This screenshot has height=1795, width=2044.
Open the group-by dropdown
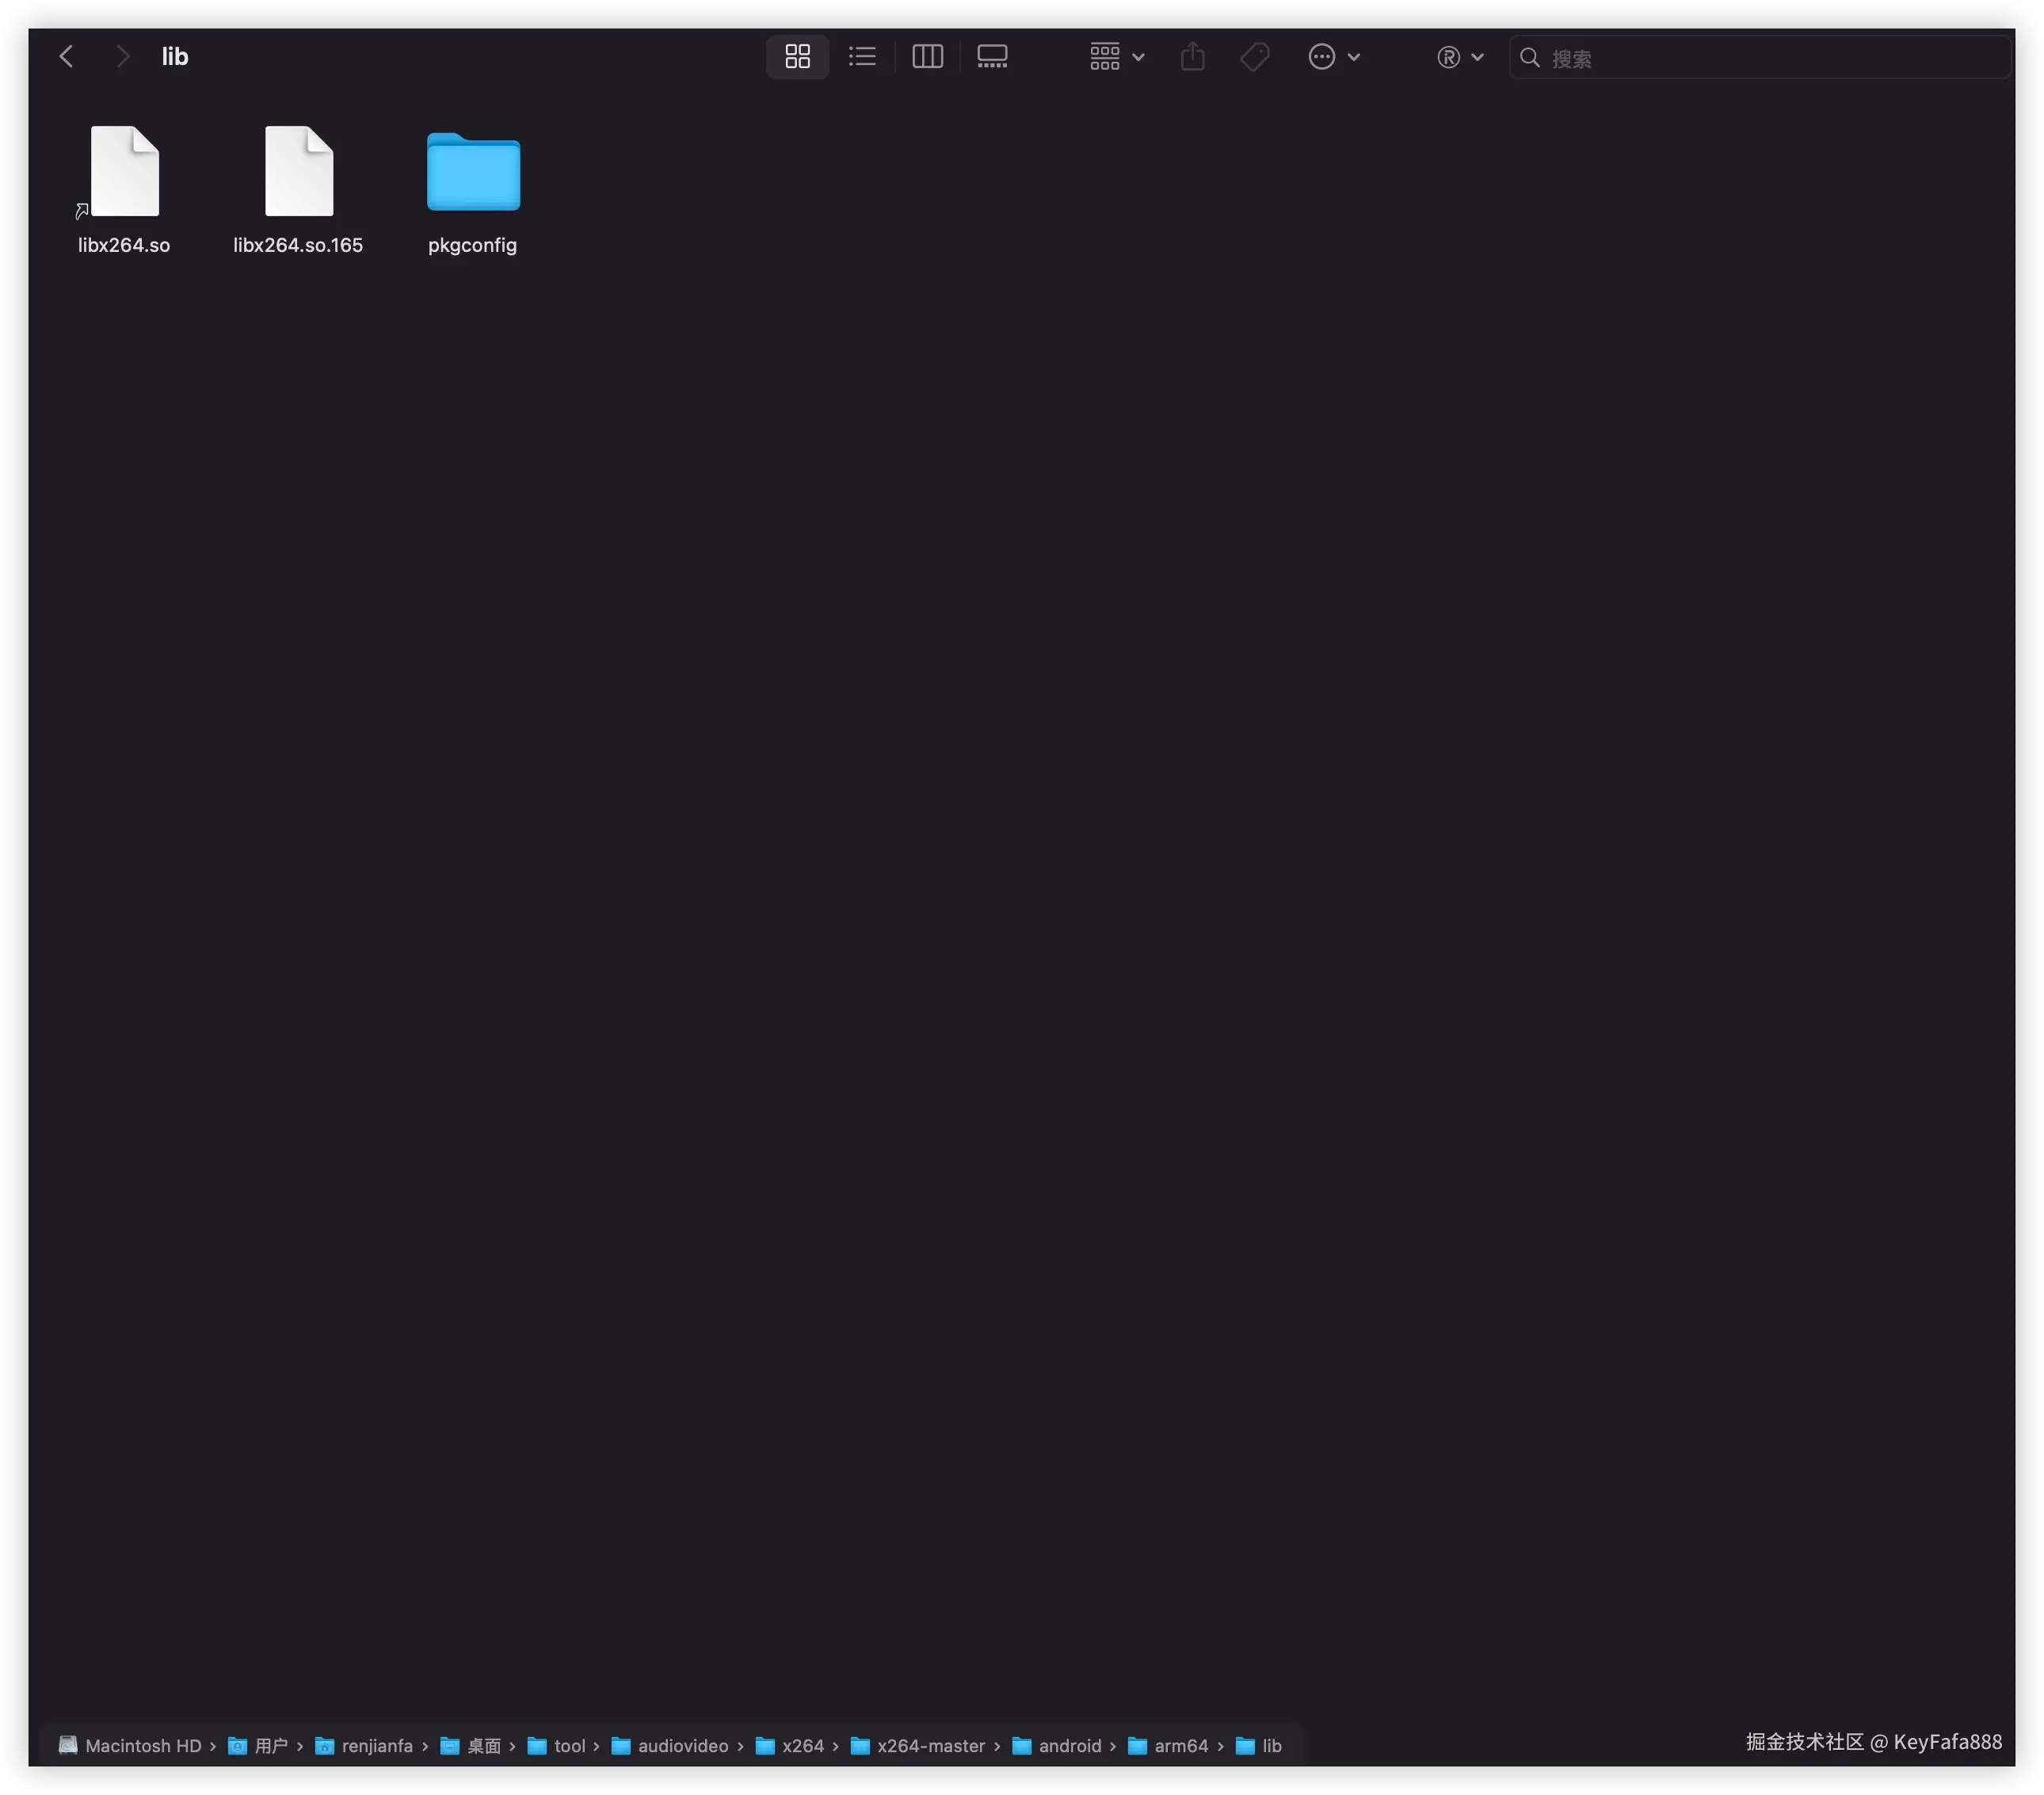pyautogui.click(x=1116, y=57)
